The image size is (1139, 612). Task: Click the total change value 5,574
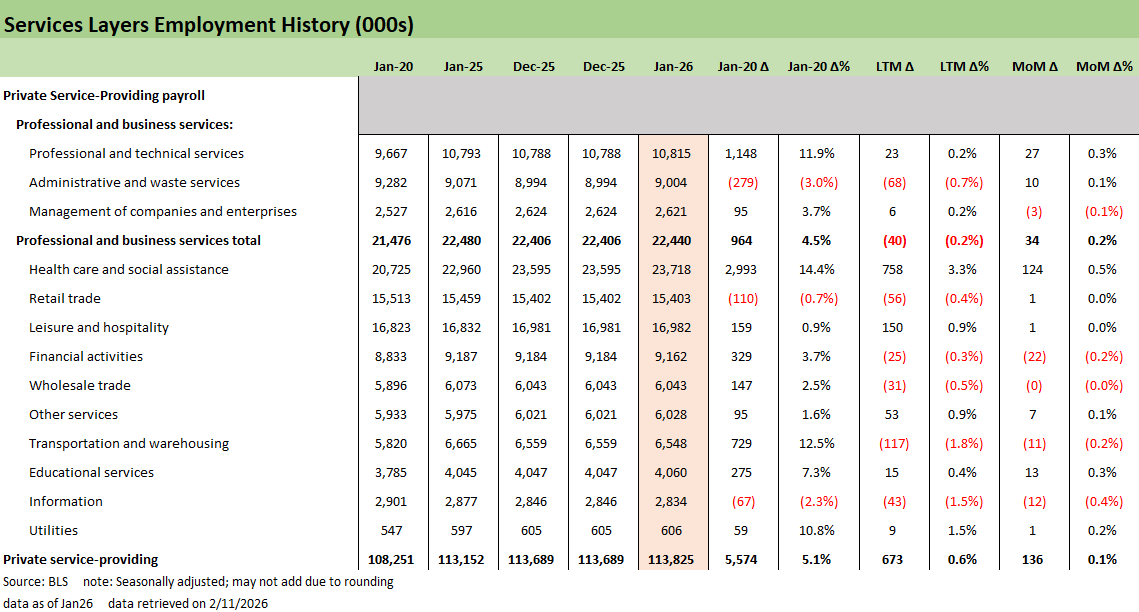pos(741,560)
